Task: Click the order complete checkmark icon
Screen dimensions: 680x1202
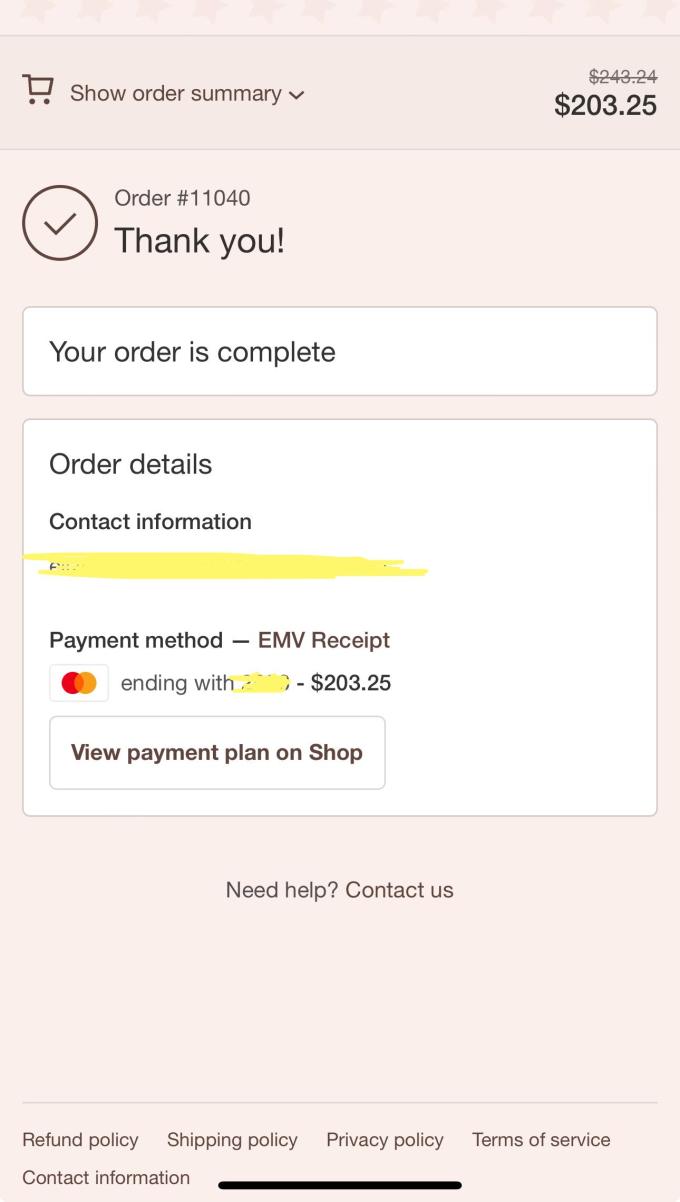Action: pyautogui.click(x=60, y=223)
